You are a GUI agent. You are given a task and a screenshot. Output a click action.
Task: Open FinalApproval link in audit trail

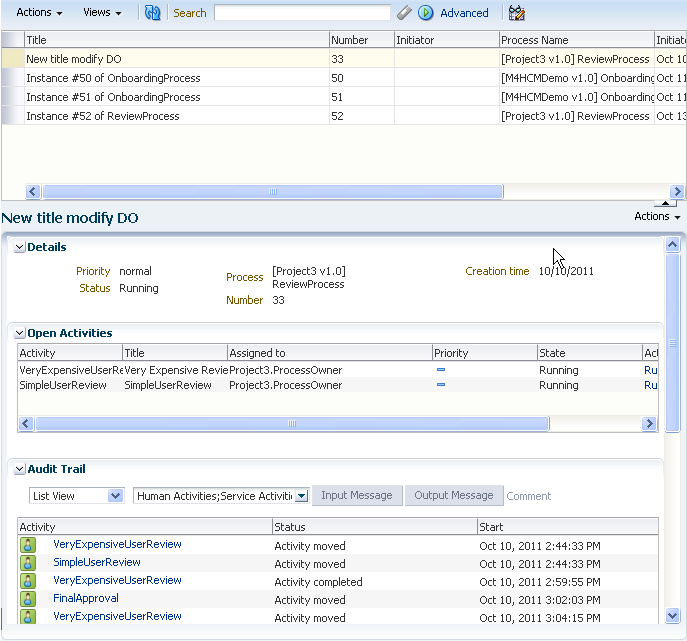click(x=86, y=598)
